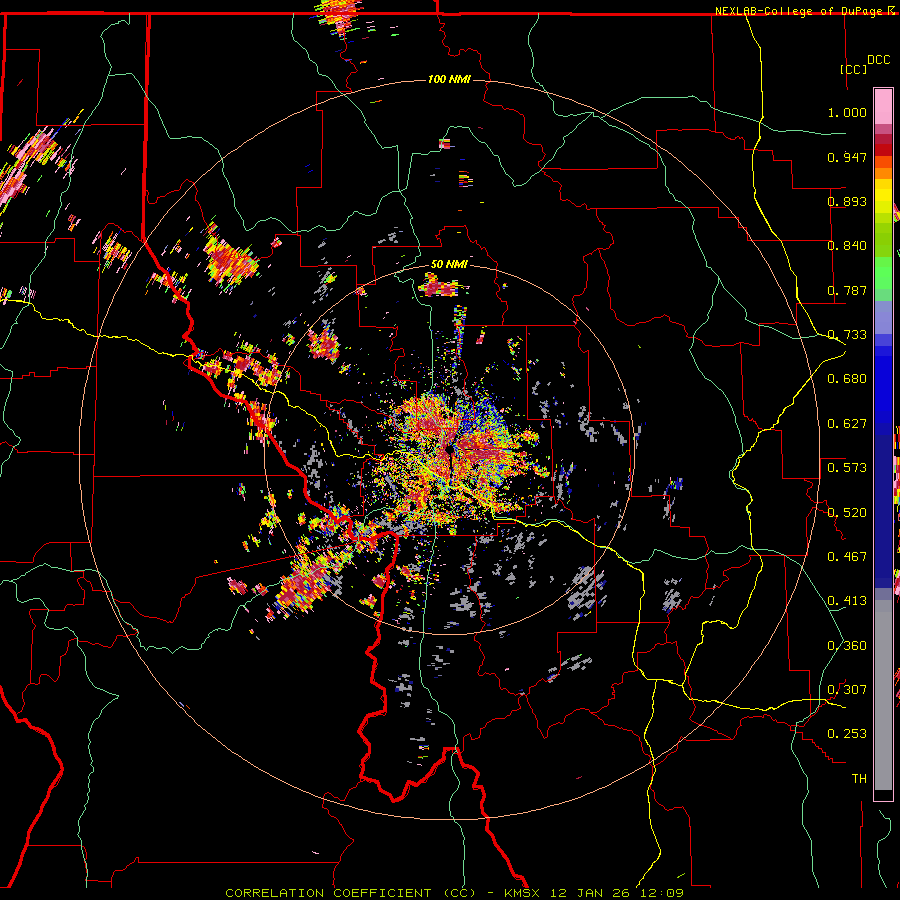
Task: Click the DCC legend title
Action: coord(878,60)
